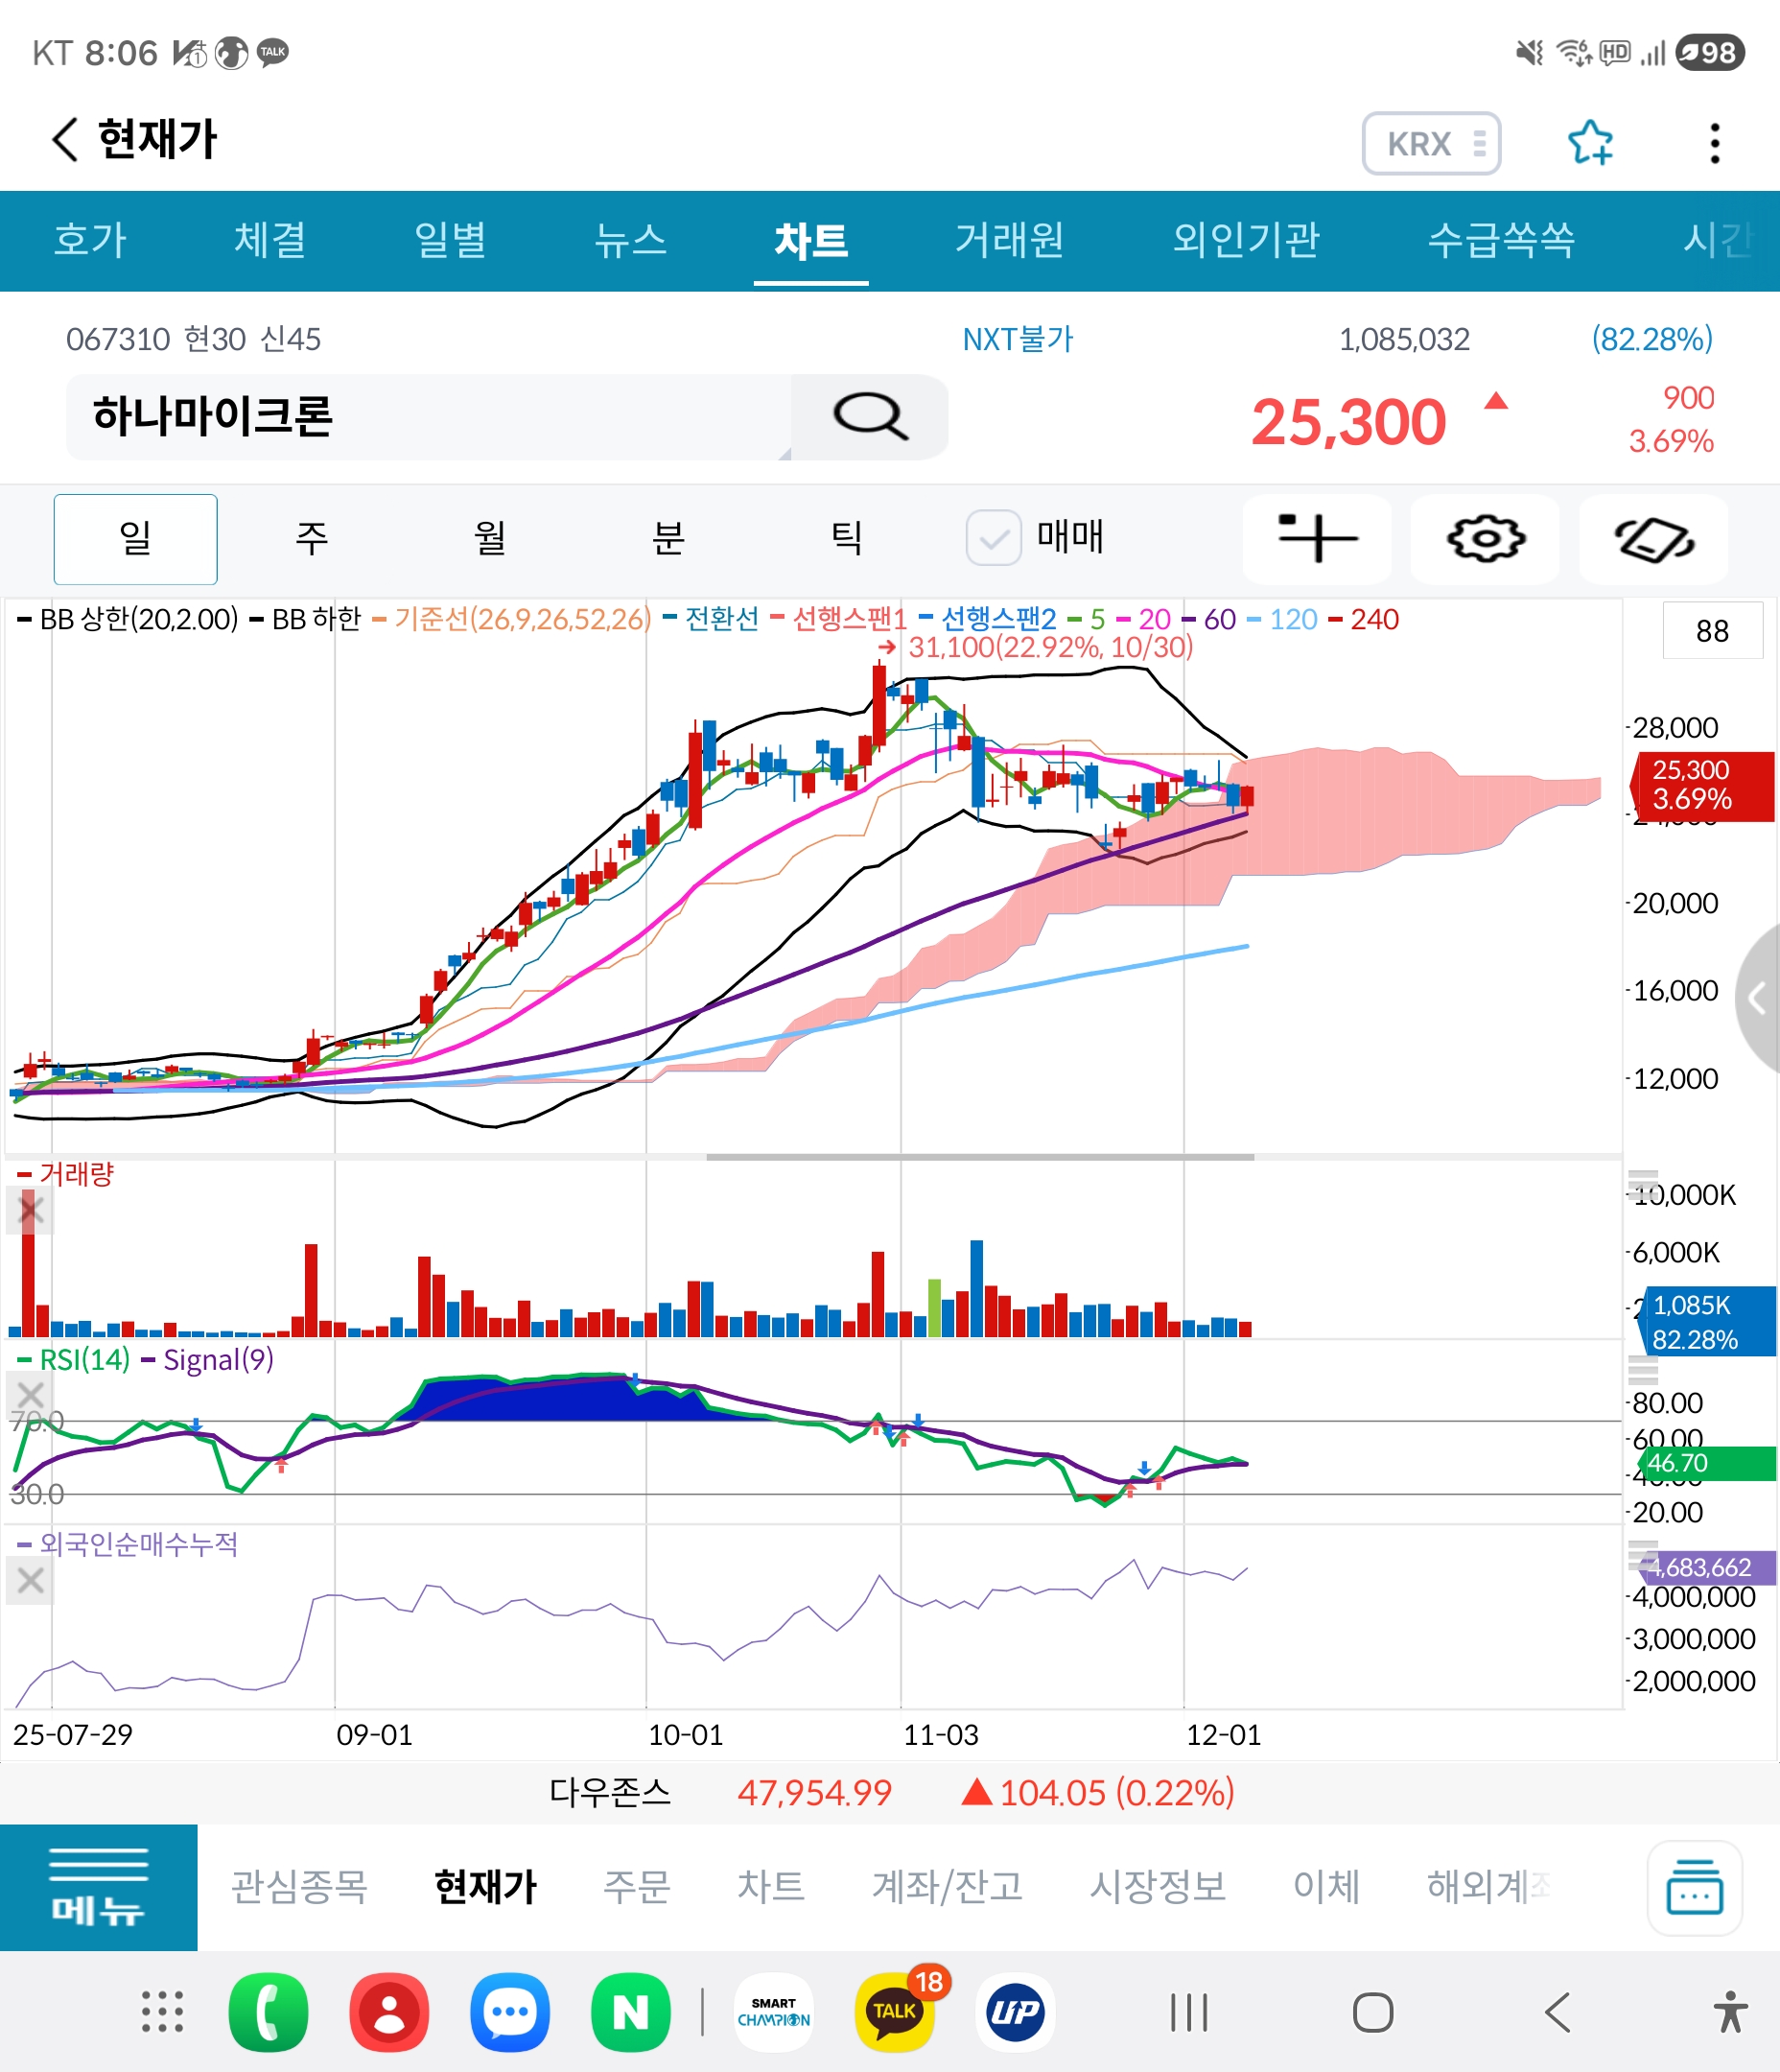This screenshot has height=2072, width=1780.
Task: Switch to the 외인기관 tab
Action: click(x=1245, y=240)
